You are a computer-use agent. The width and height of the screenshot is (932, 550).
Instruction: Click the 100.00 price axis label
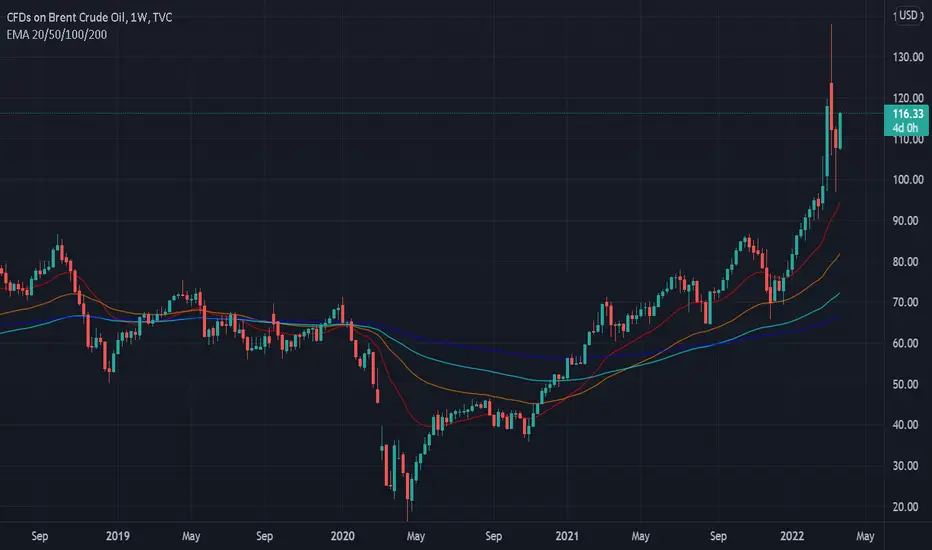point(908,180)
